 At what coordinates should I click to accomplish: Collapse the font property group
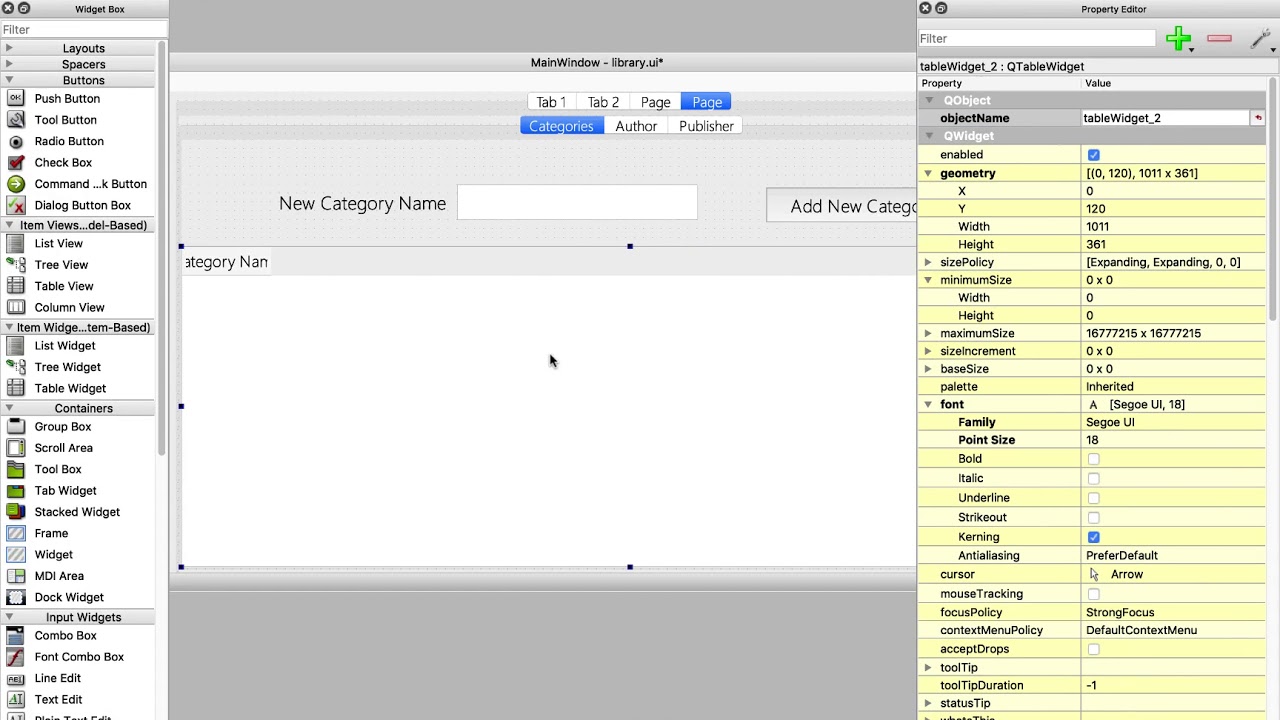click(x=928, y=405)
